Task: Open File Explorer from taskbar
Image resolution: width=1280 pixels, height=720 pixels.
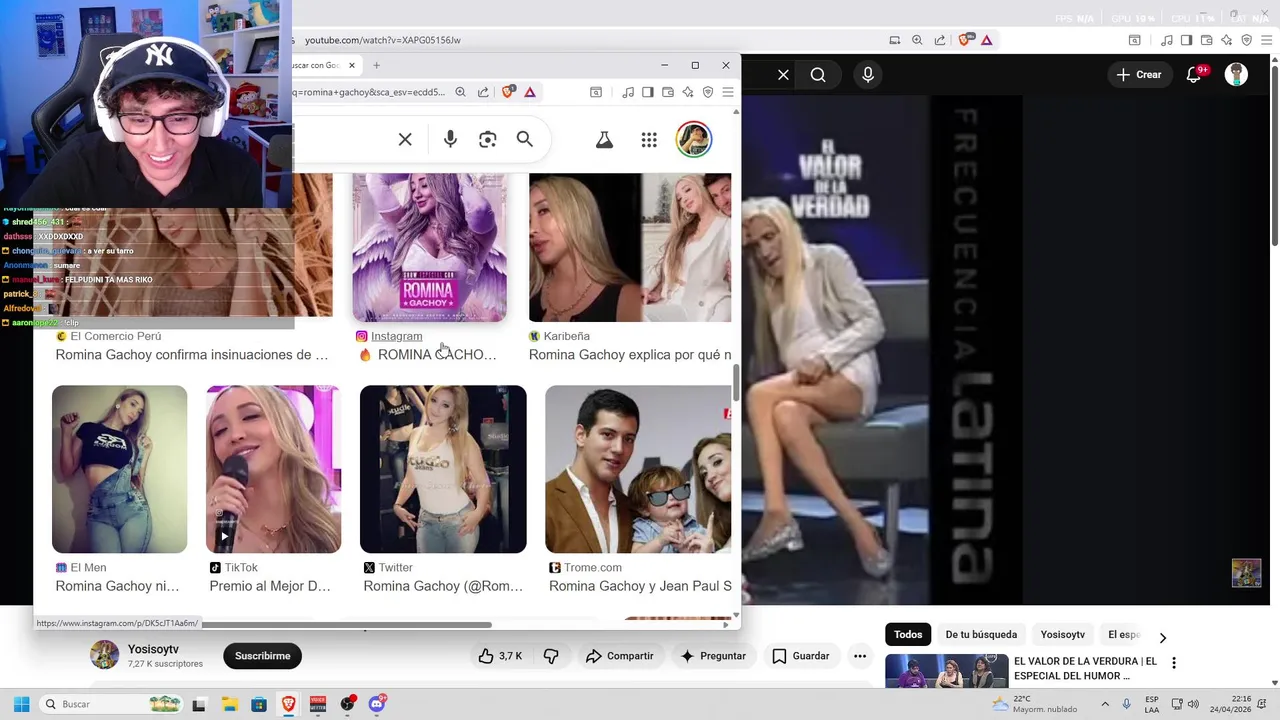Action: (229, 704)
